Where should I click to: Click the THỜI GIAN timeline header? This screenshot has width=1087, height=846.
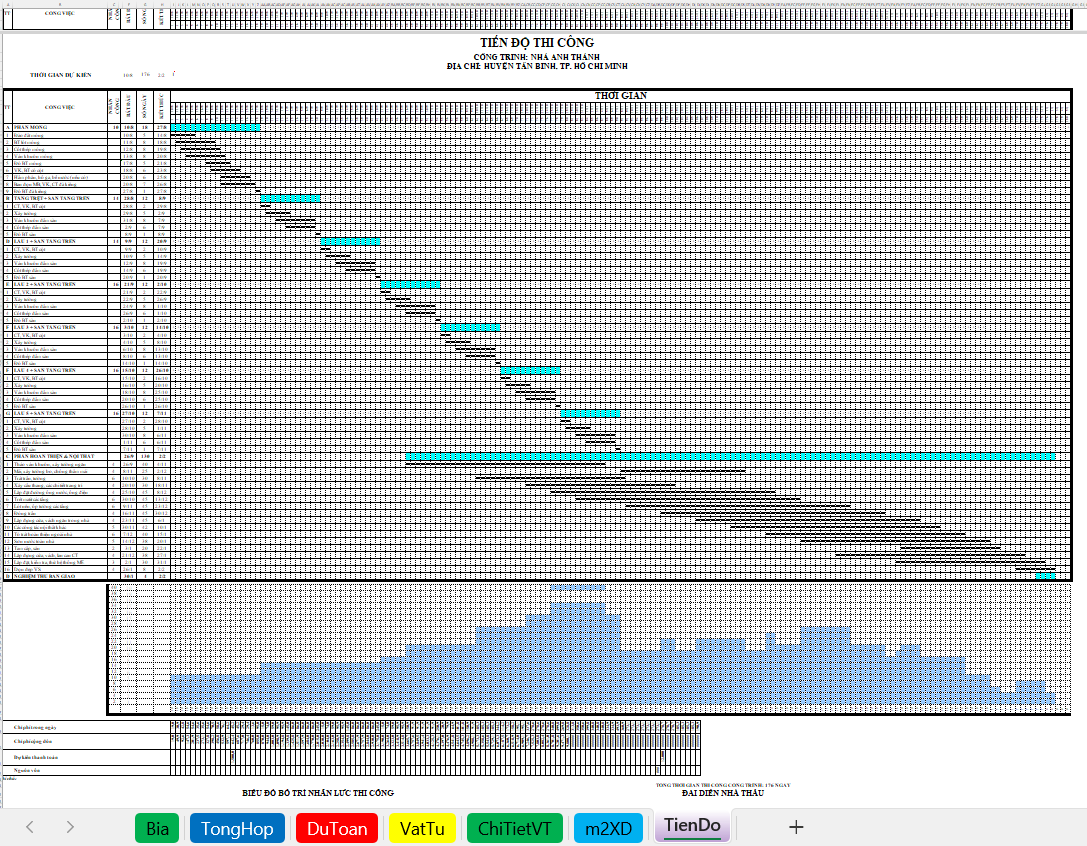coord(620,95)
